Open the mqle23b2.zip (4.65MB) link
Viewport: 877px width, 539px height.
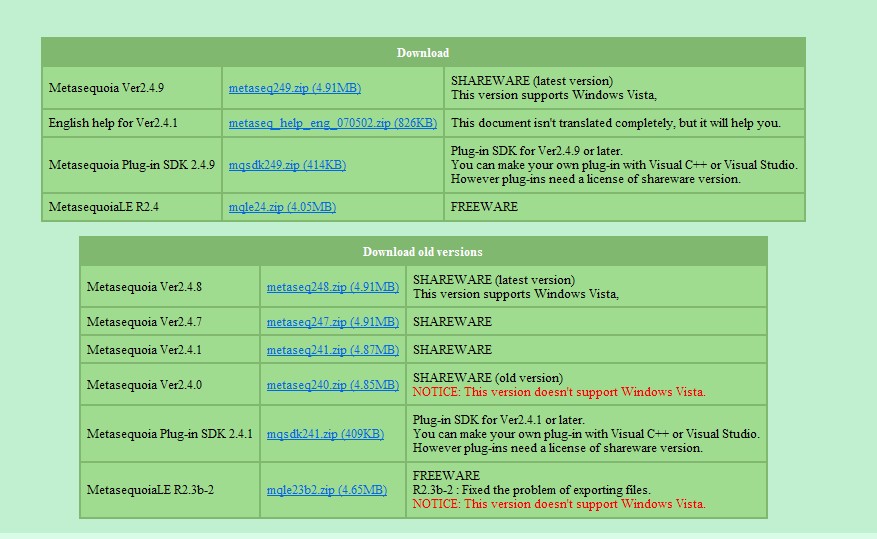(326, 490)
